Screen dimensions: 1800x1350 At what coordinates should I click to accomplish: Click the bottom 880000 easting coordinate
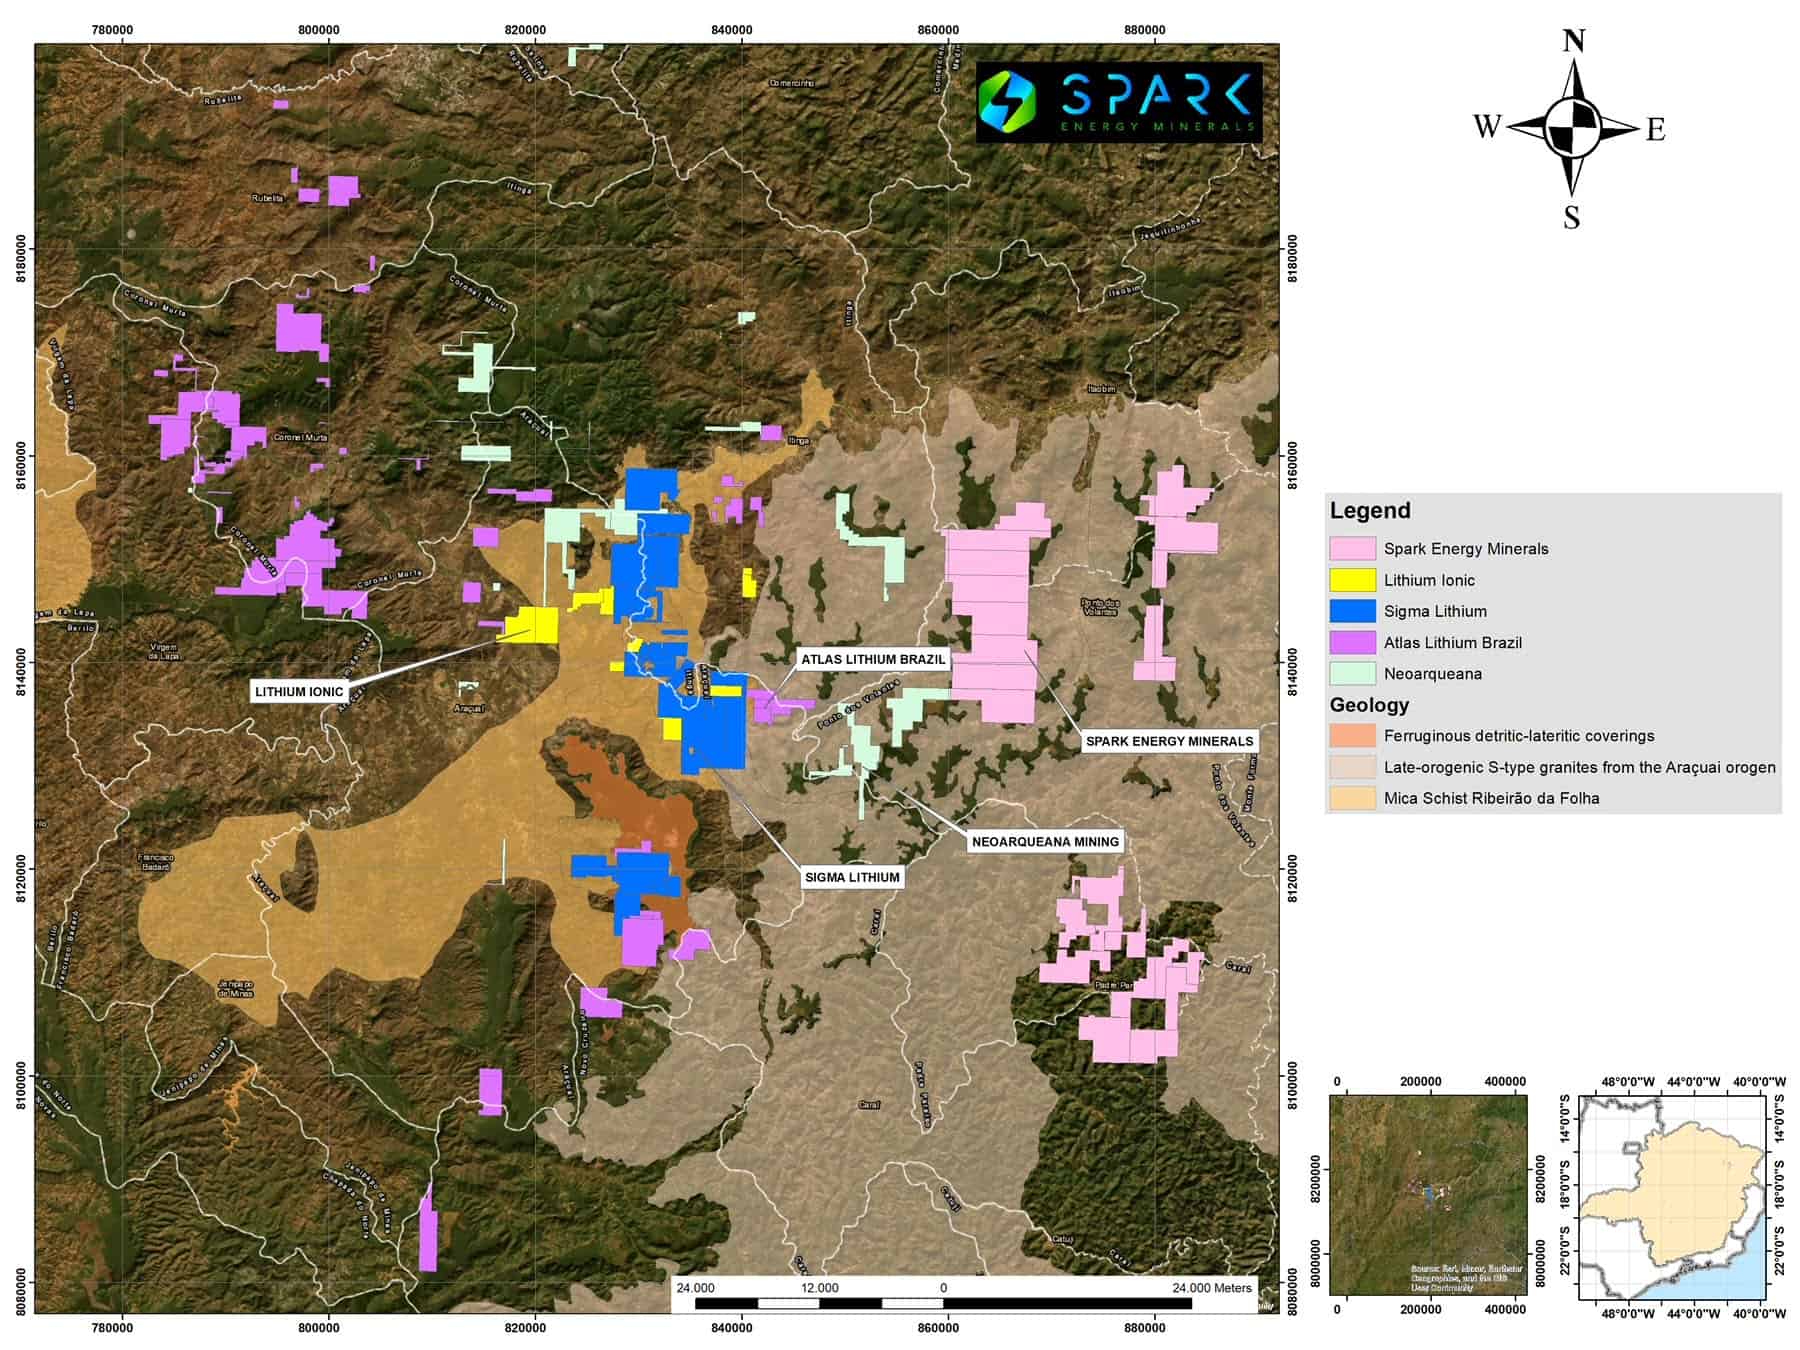coord(1145,1328)
